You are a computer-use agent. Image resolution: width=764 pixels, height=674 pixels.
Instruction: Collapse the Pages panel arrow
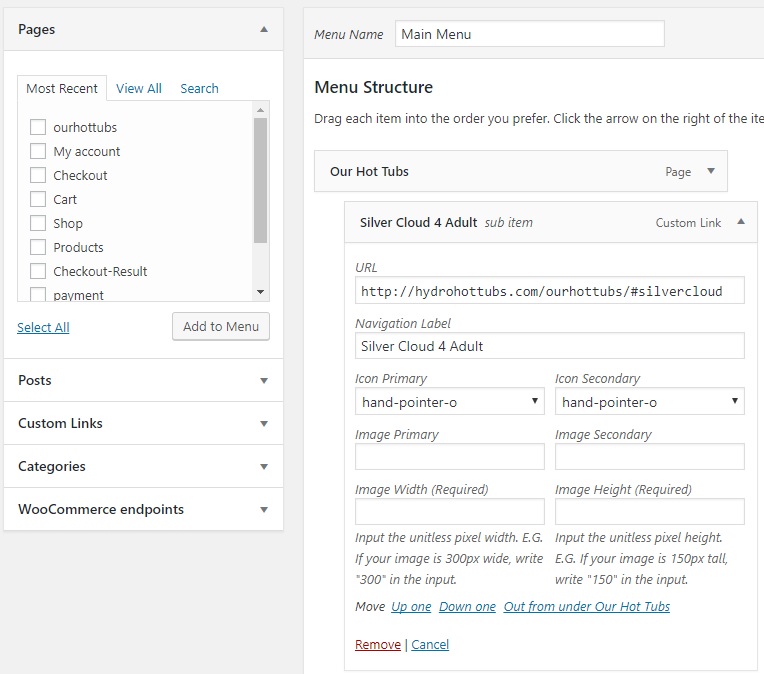pyautogui.click(x=264, y=30)
